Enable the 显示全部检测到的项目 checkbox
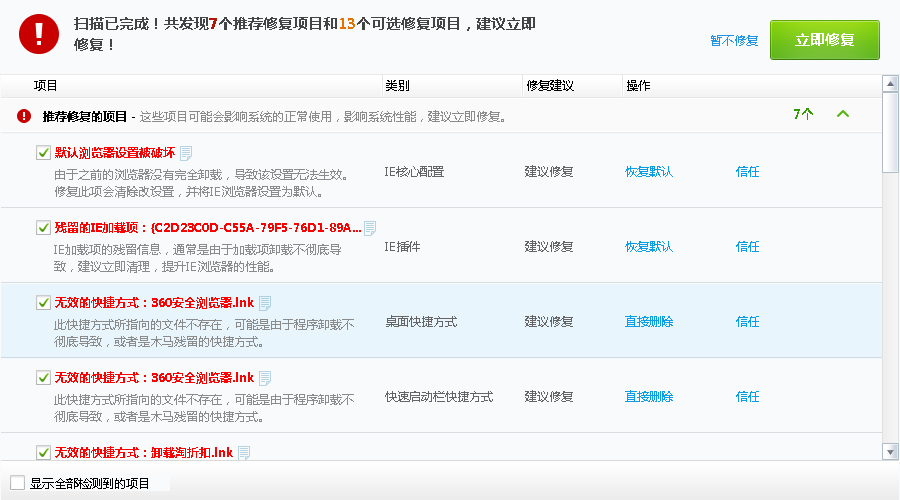Image resolution: width=900 pixels, height=500 pixels. click(x=17, y=483)
